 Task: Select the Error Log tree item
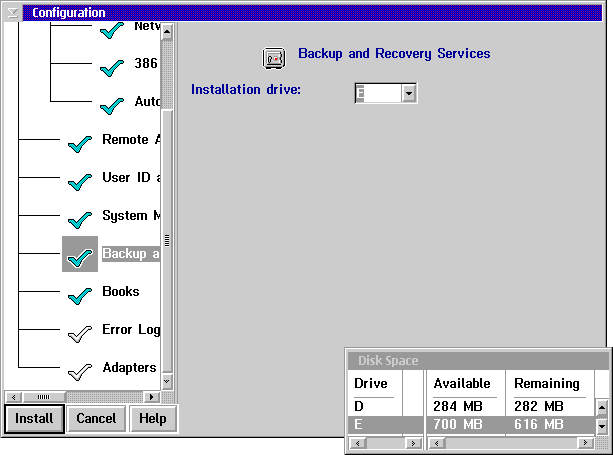(131, 330)
